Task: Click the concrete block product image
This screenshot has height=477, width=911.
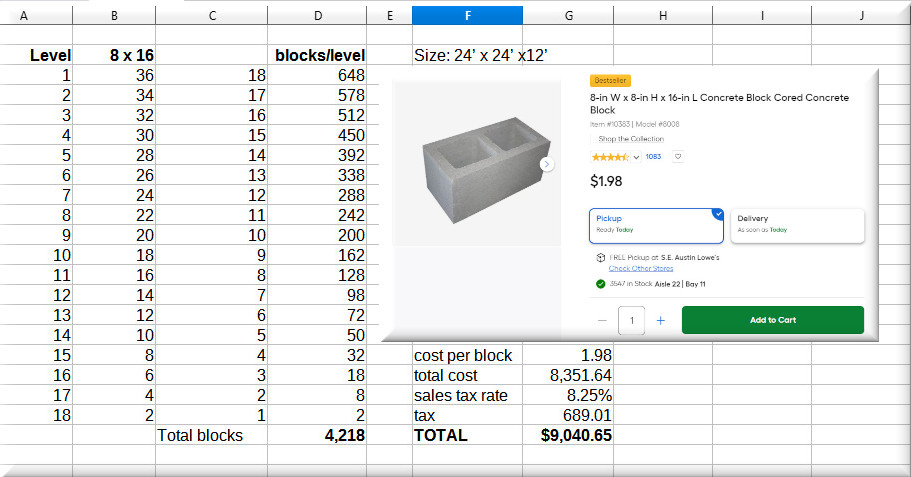Action: pyautogui.click(x=479, y=166)
